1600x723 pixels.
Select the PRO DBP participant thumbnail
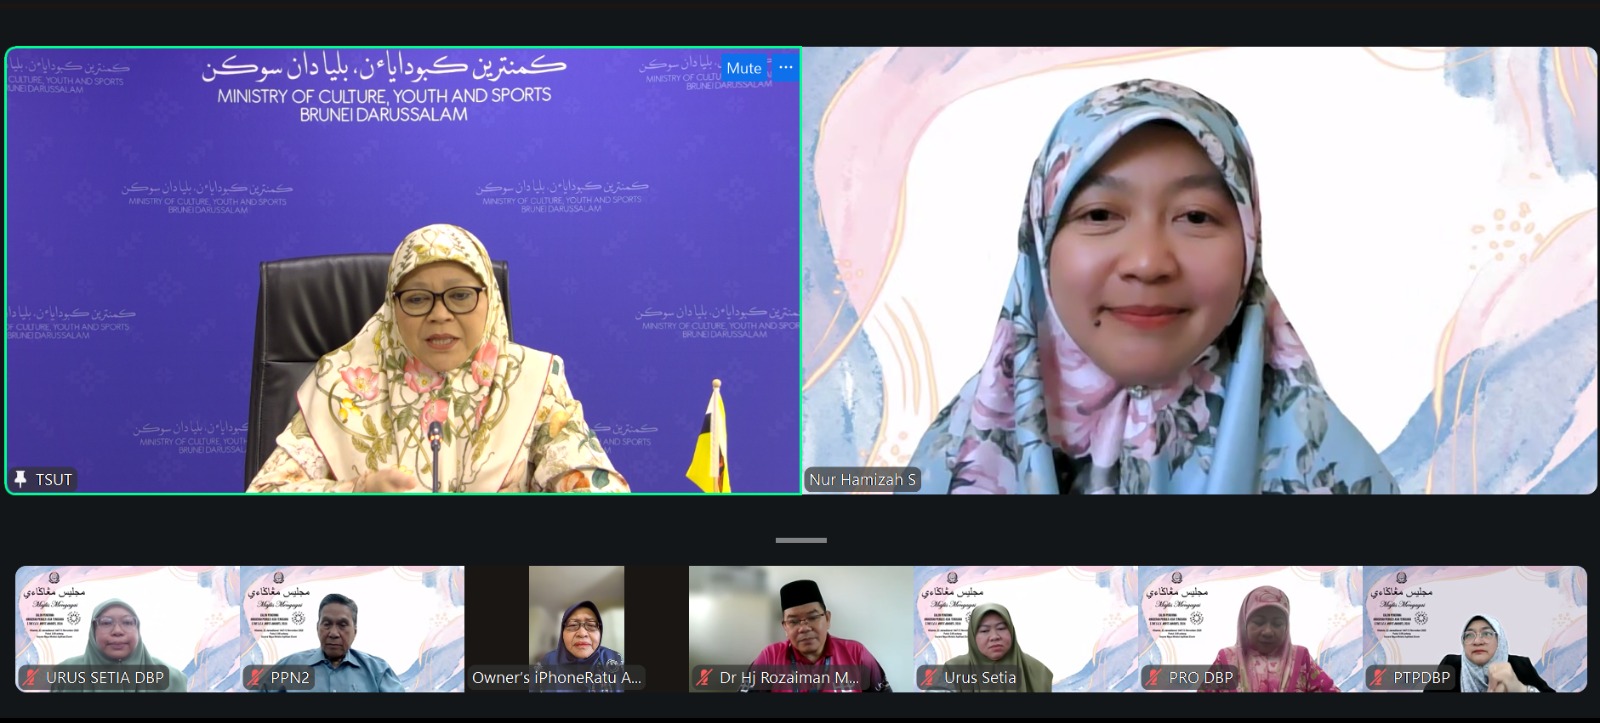(x=1250, y=620)
